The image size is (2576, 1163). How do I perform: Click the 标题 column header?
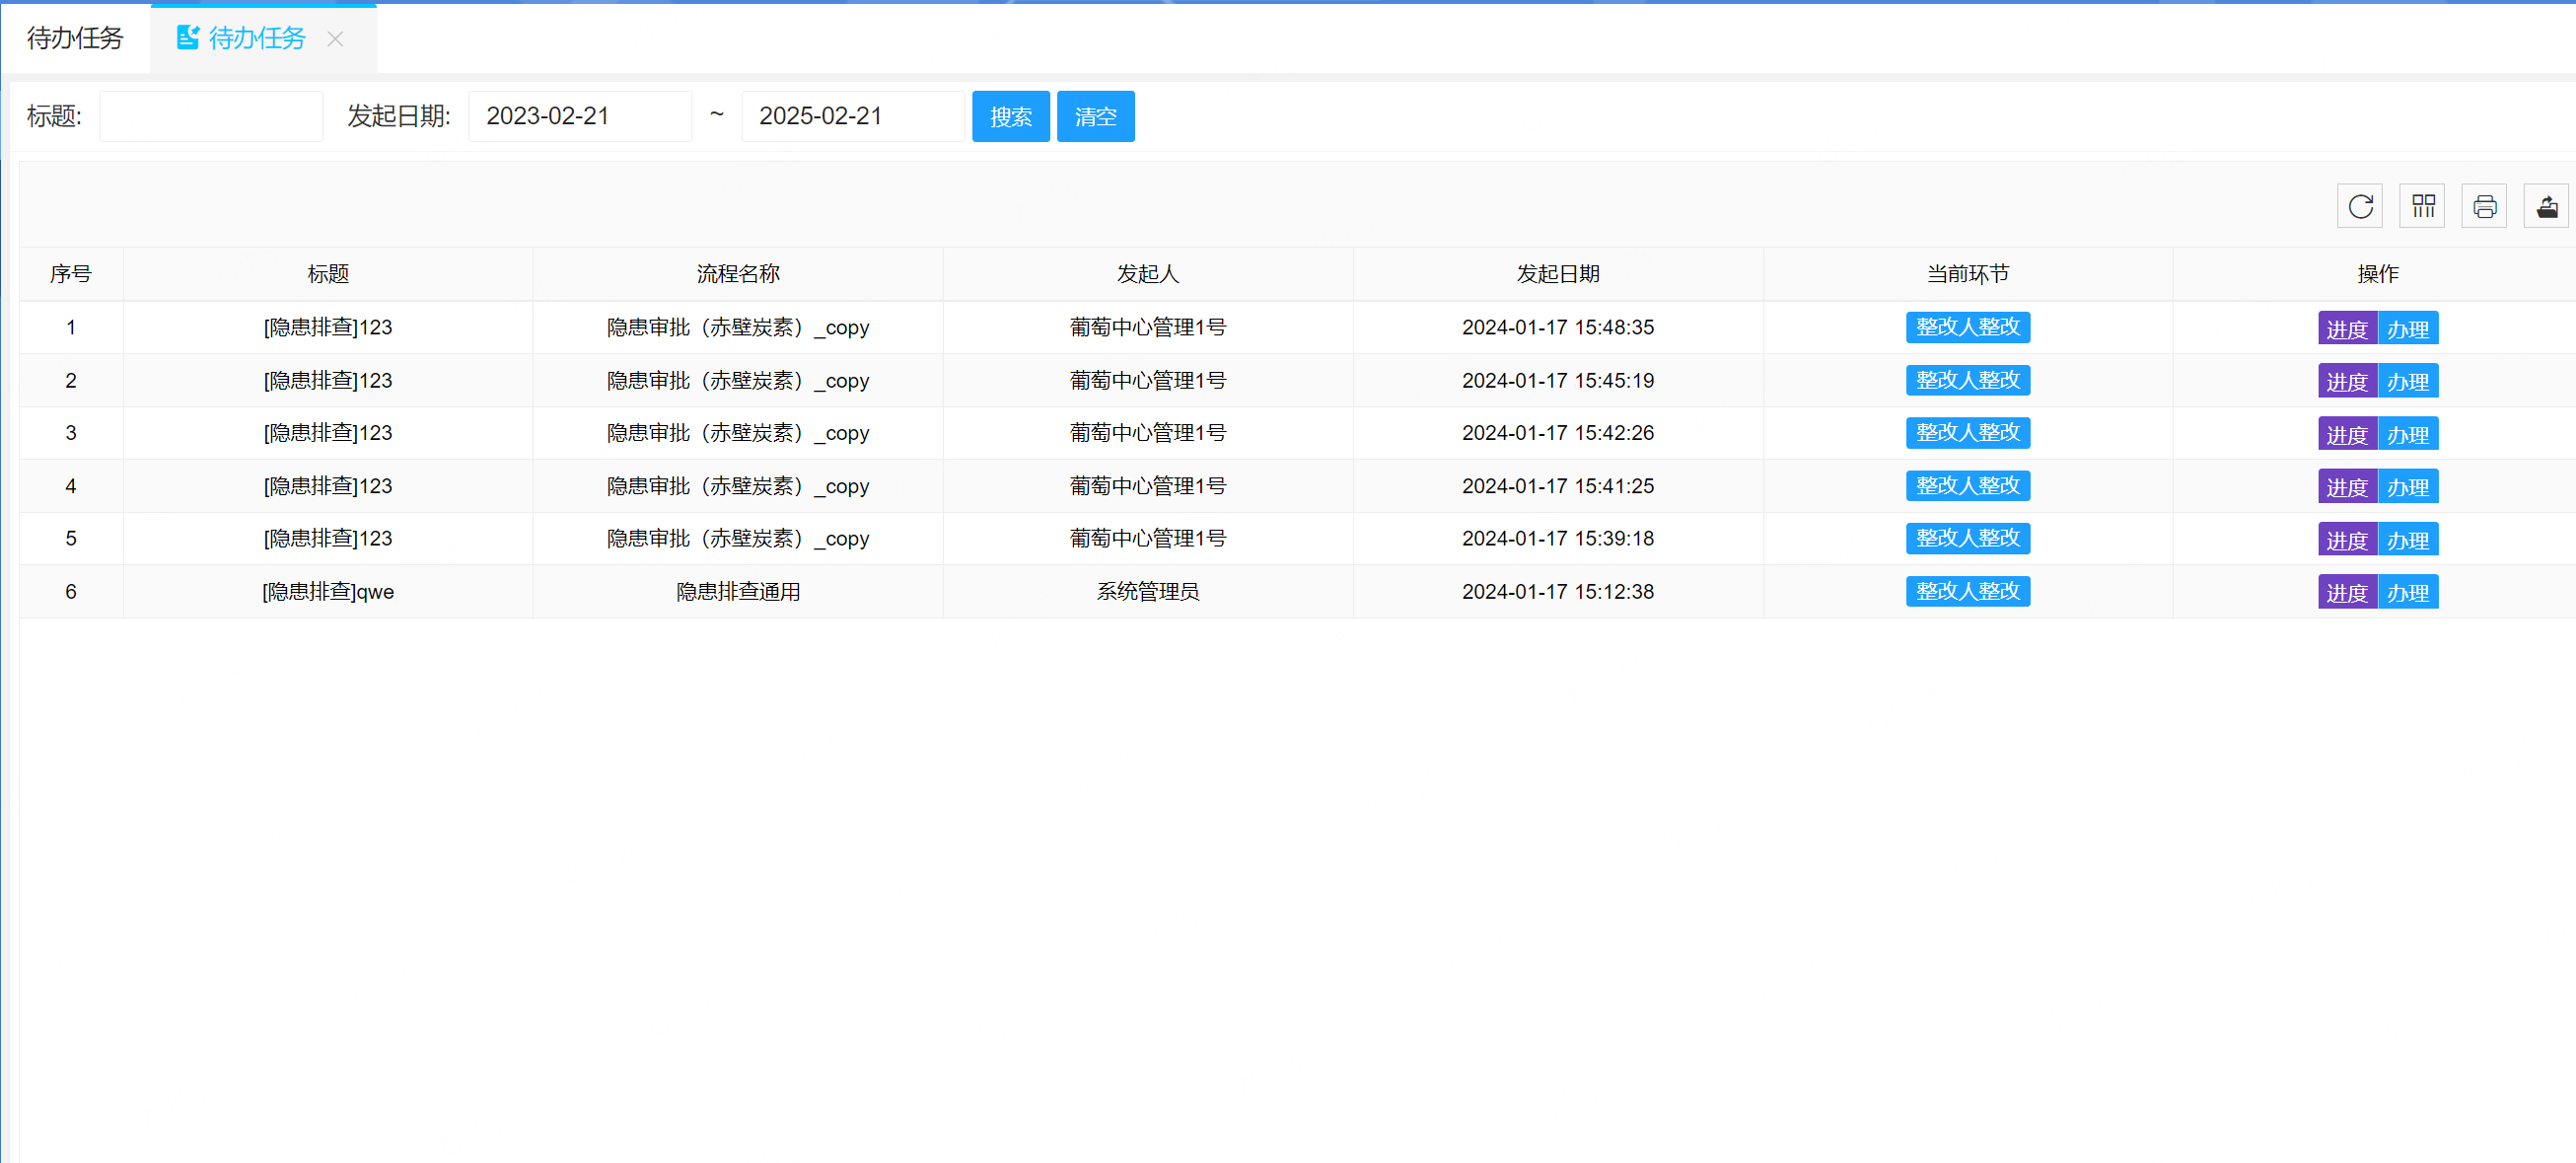(328, 274)
